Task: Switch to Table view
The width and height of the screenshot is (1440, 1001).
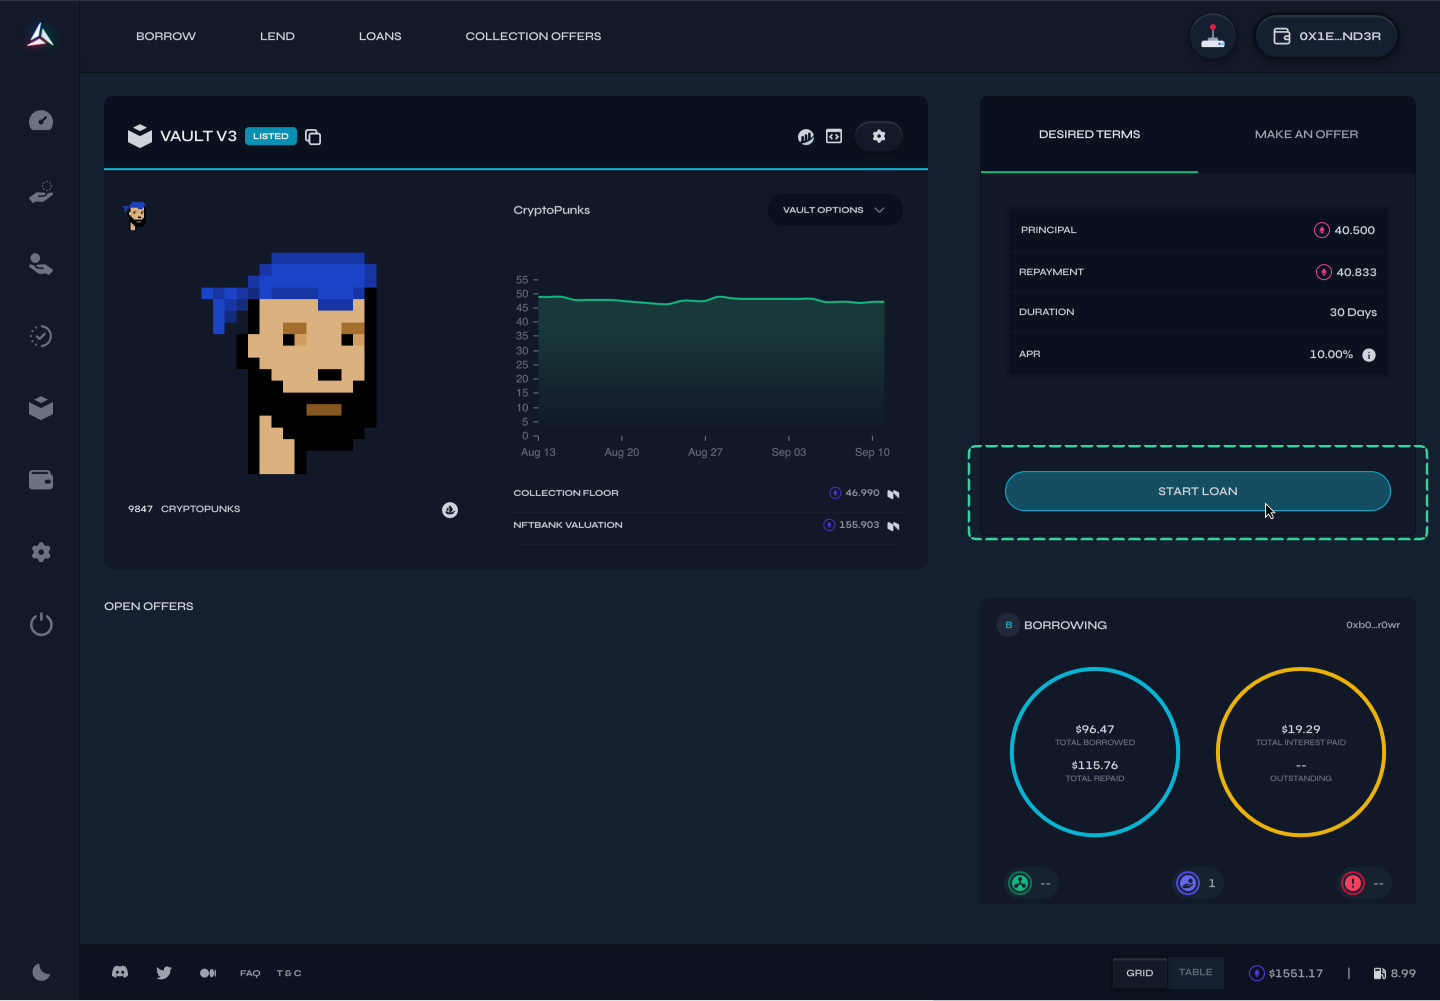Action: point(1195,973)
